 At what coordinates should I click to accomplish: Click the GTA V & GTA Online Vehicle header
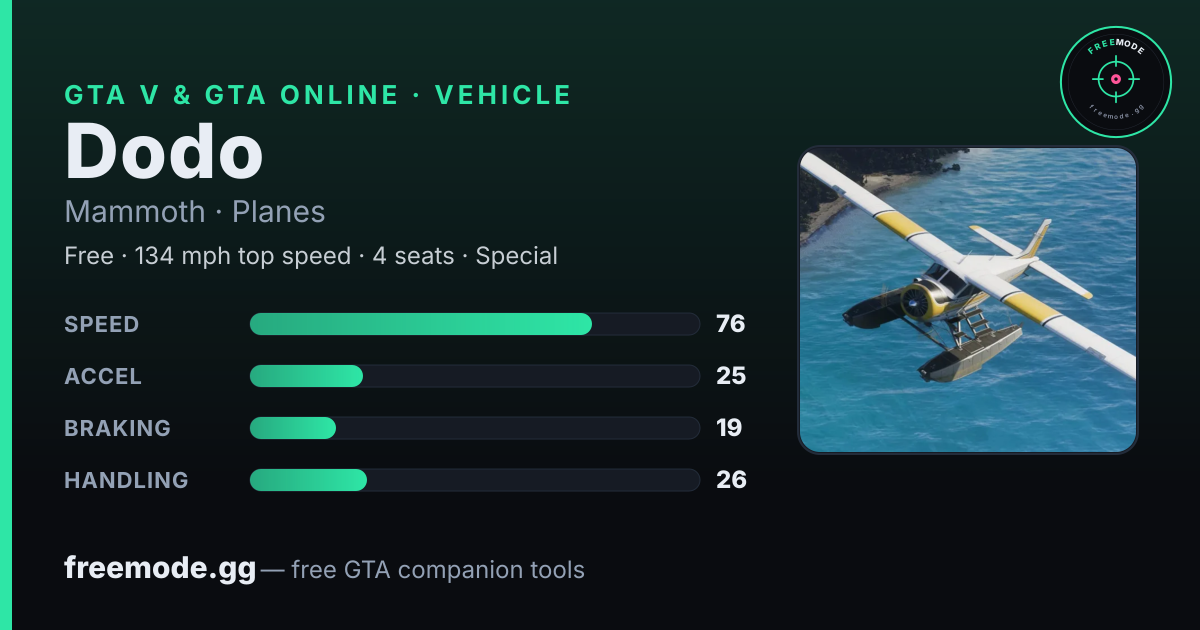pos(318,95)
